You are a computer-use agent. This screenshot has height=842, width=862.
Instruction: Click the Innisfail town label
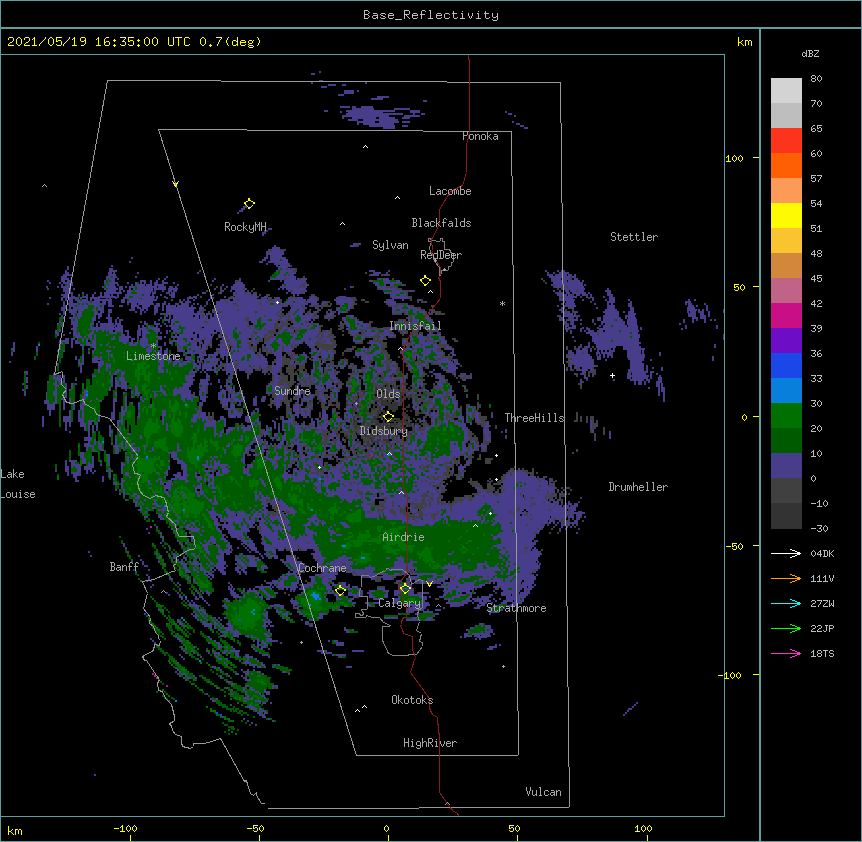click(x=416, y=326)
